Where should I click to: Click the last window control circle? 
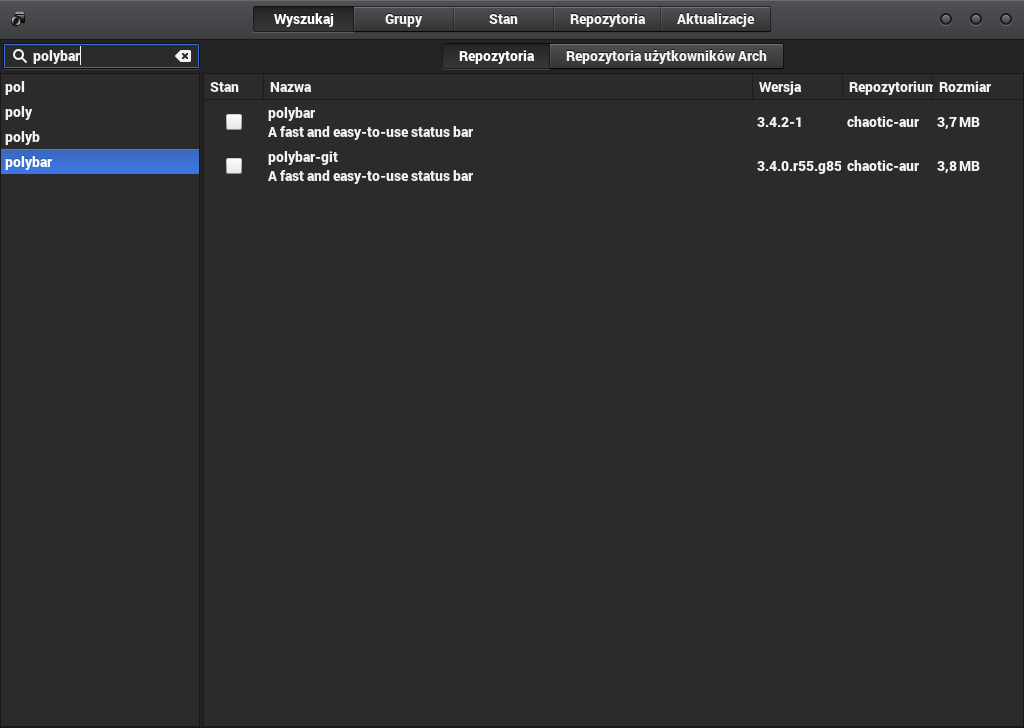pos(1006,19)
